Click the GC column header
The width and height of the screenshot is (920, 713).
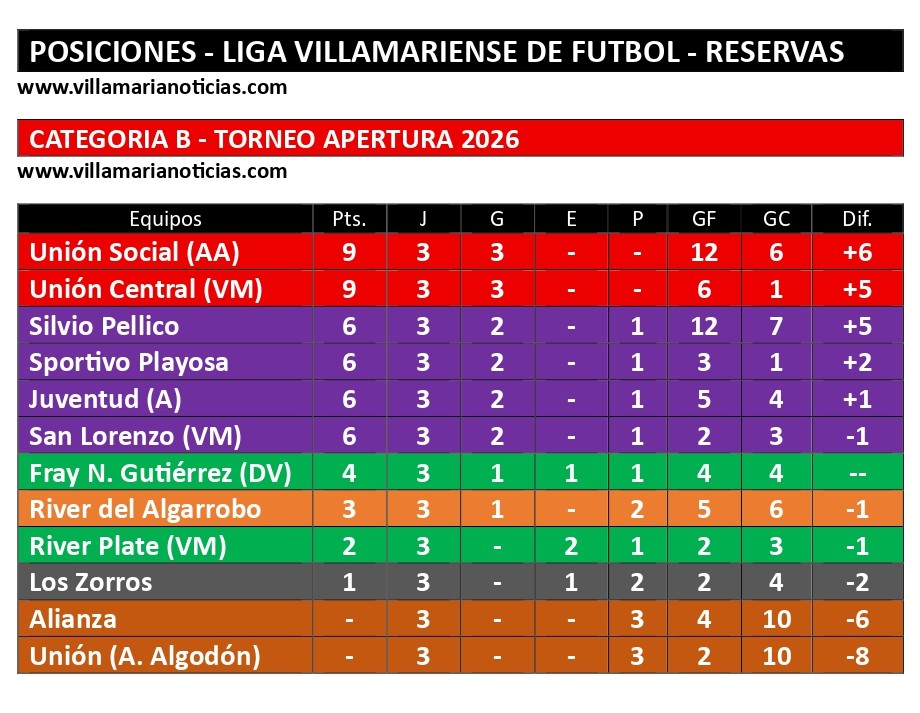(776, 219)
